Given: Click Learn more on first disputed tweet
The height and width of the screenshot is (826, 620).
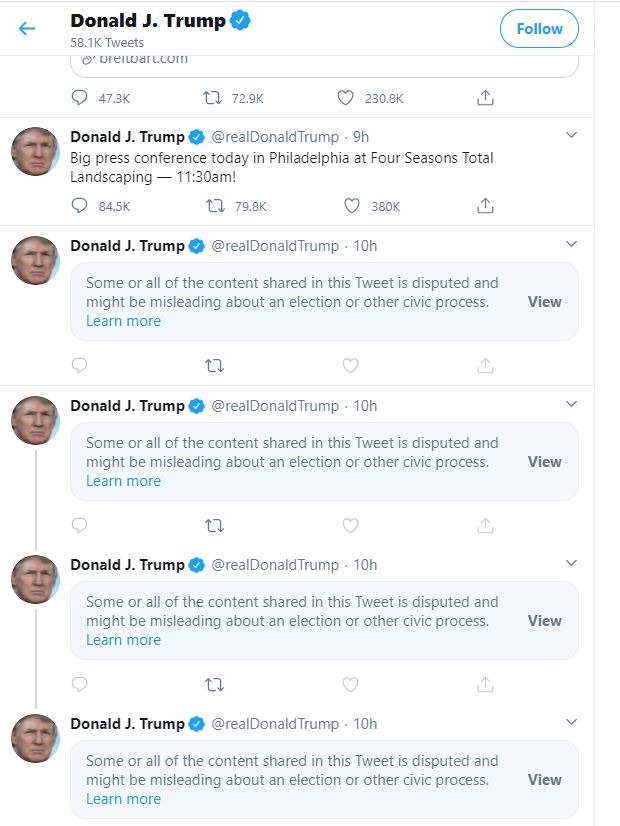Looking at the screenshot, I should point(123,321).
